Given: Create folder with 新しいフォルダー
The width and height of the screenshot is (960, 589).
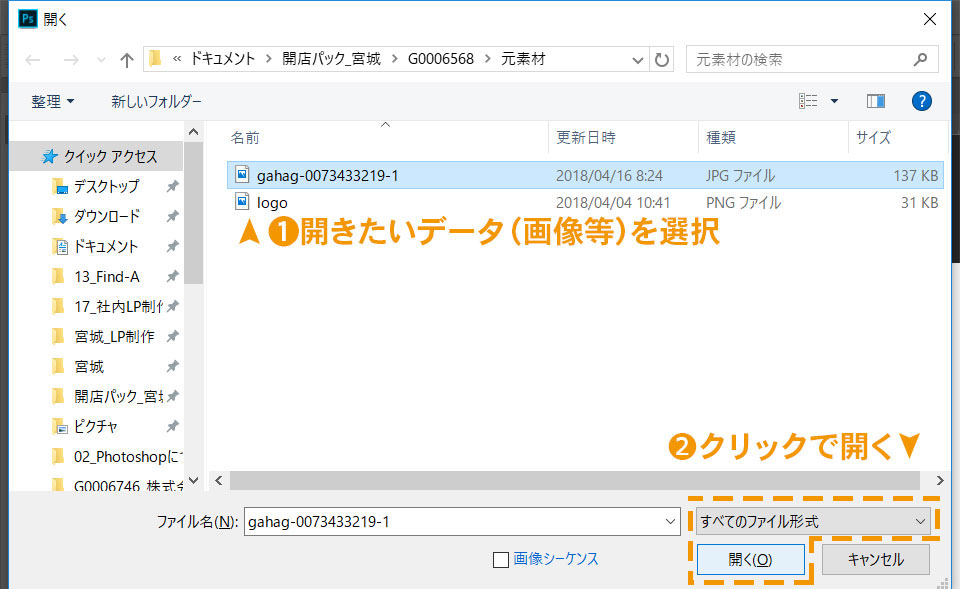Looking at the screenshot, I should coord(156,101).
